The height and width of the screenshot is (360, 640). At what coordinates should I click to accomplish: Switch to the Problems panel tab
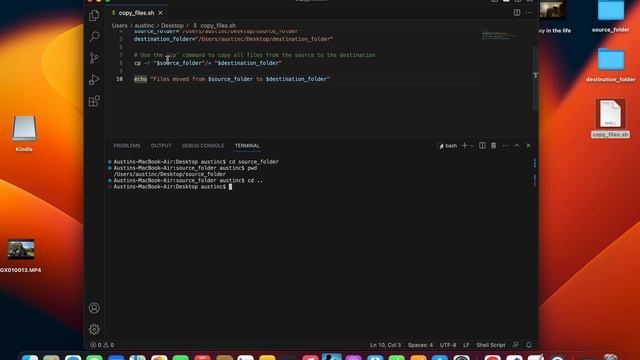pos(127,146)
